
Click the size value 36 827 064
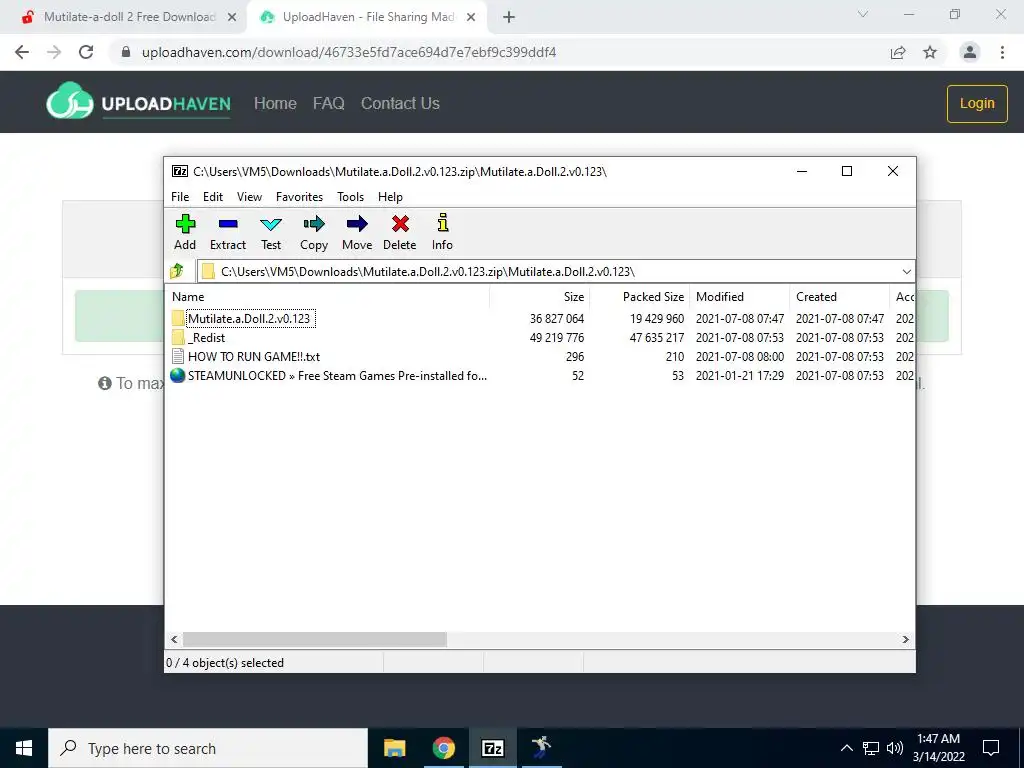coord(557,319)
